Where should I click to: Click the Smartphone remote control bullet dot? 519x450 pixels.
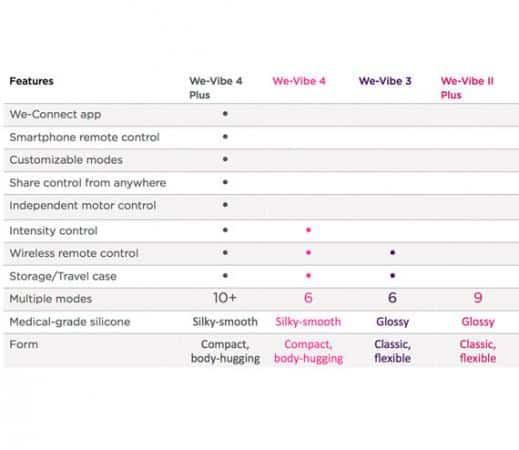[x=225, y=137]
